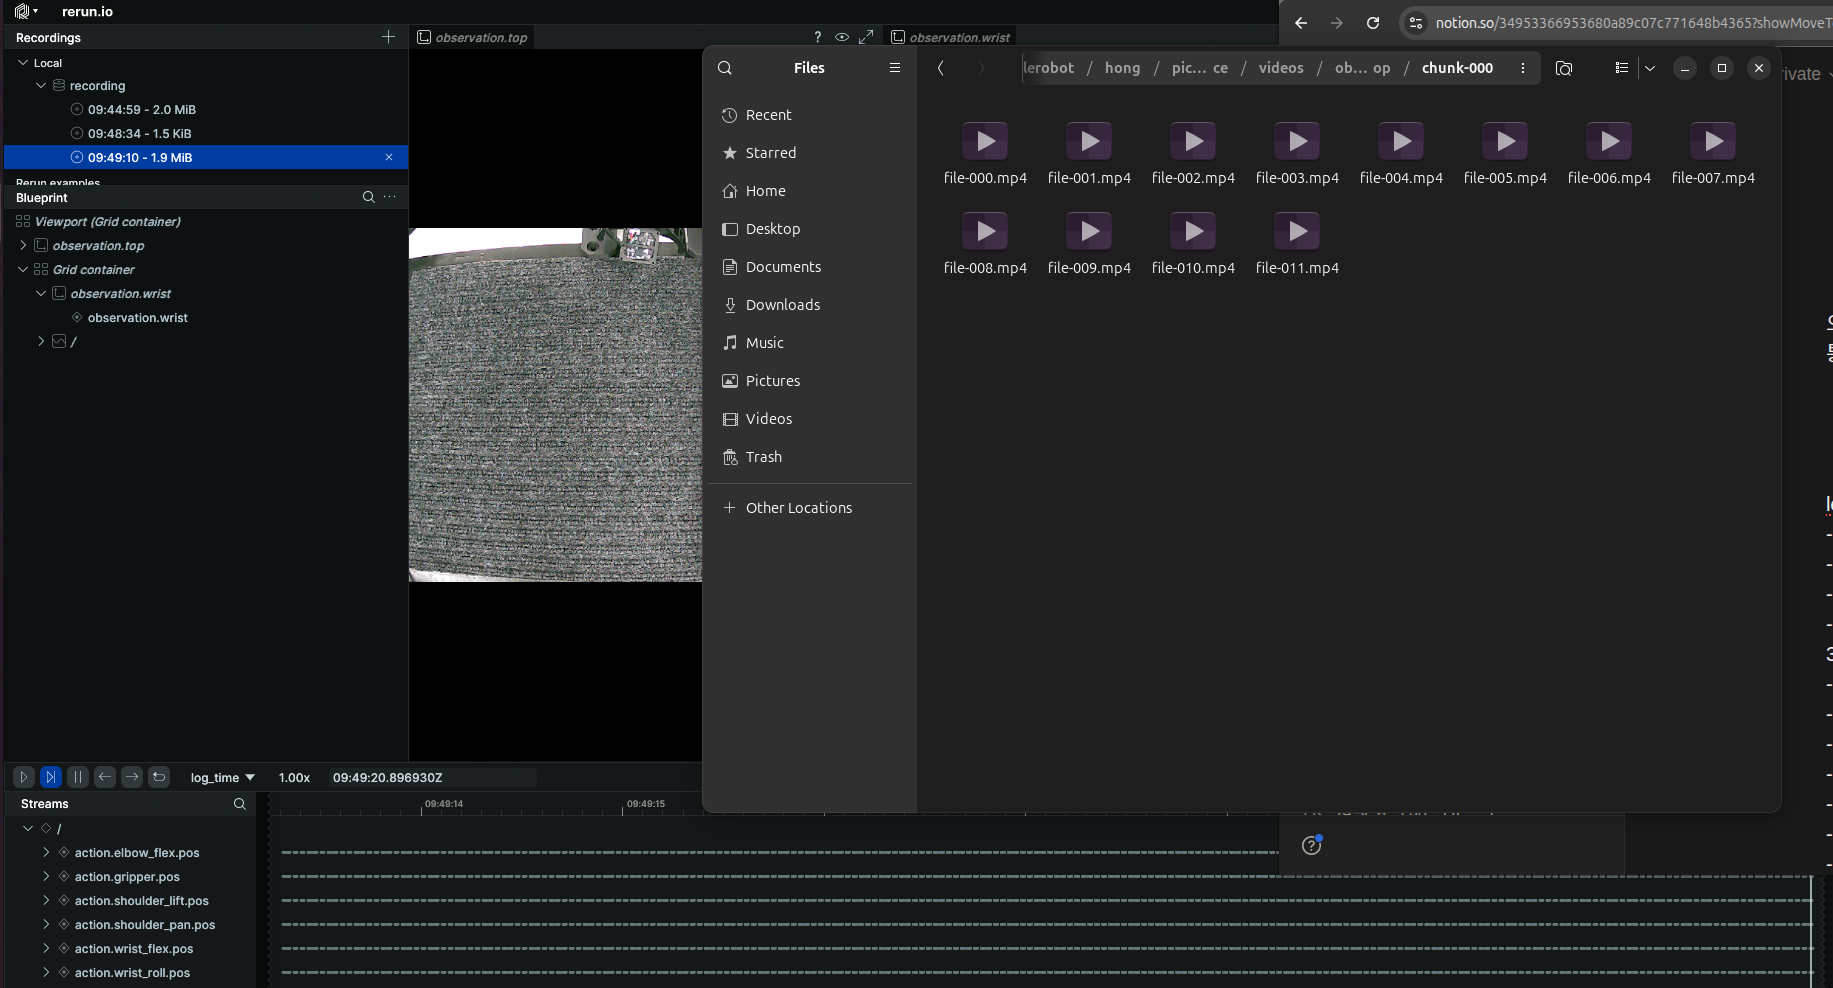Step back one frame in timeline
The width and height of the screenshot is (1833, 988).
(x=105, y=777)
